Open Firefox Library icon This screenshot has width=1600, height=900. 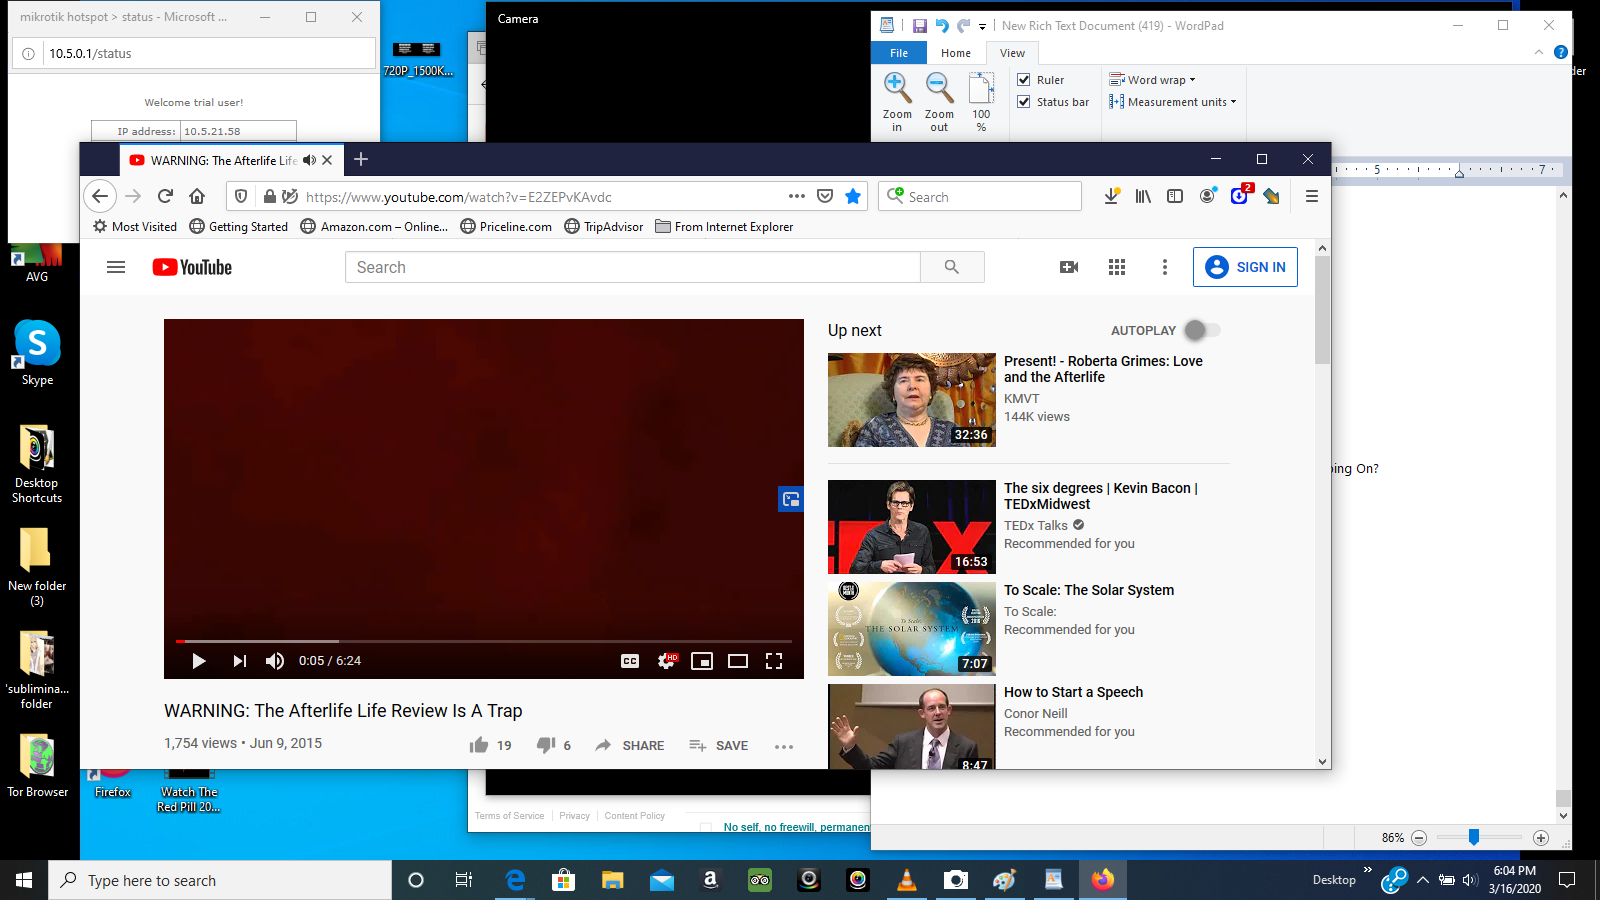[1143, 196]
